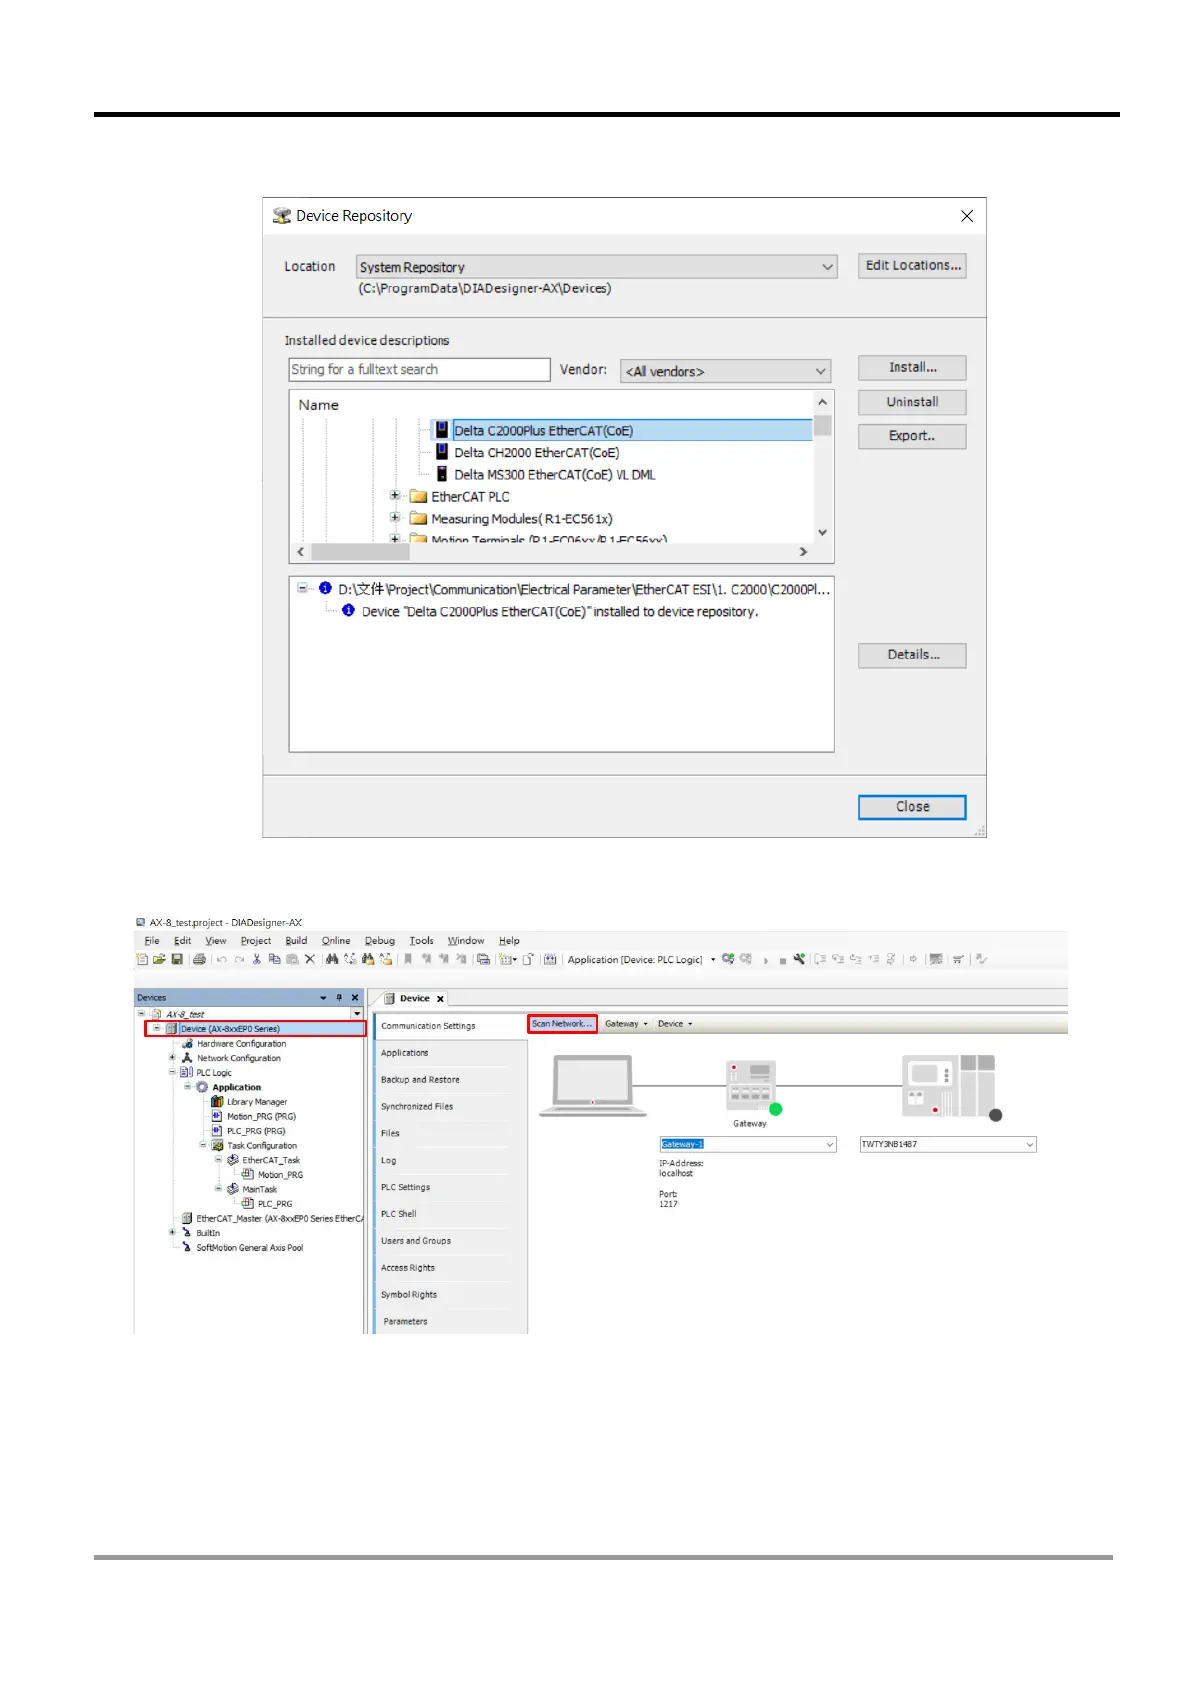
Task: Click the Library Manager books icon
Action: tap(217, 1101)
